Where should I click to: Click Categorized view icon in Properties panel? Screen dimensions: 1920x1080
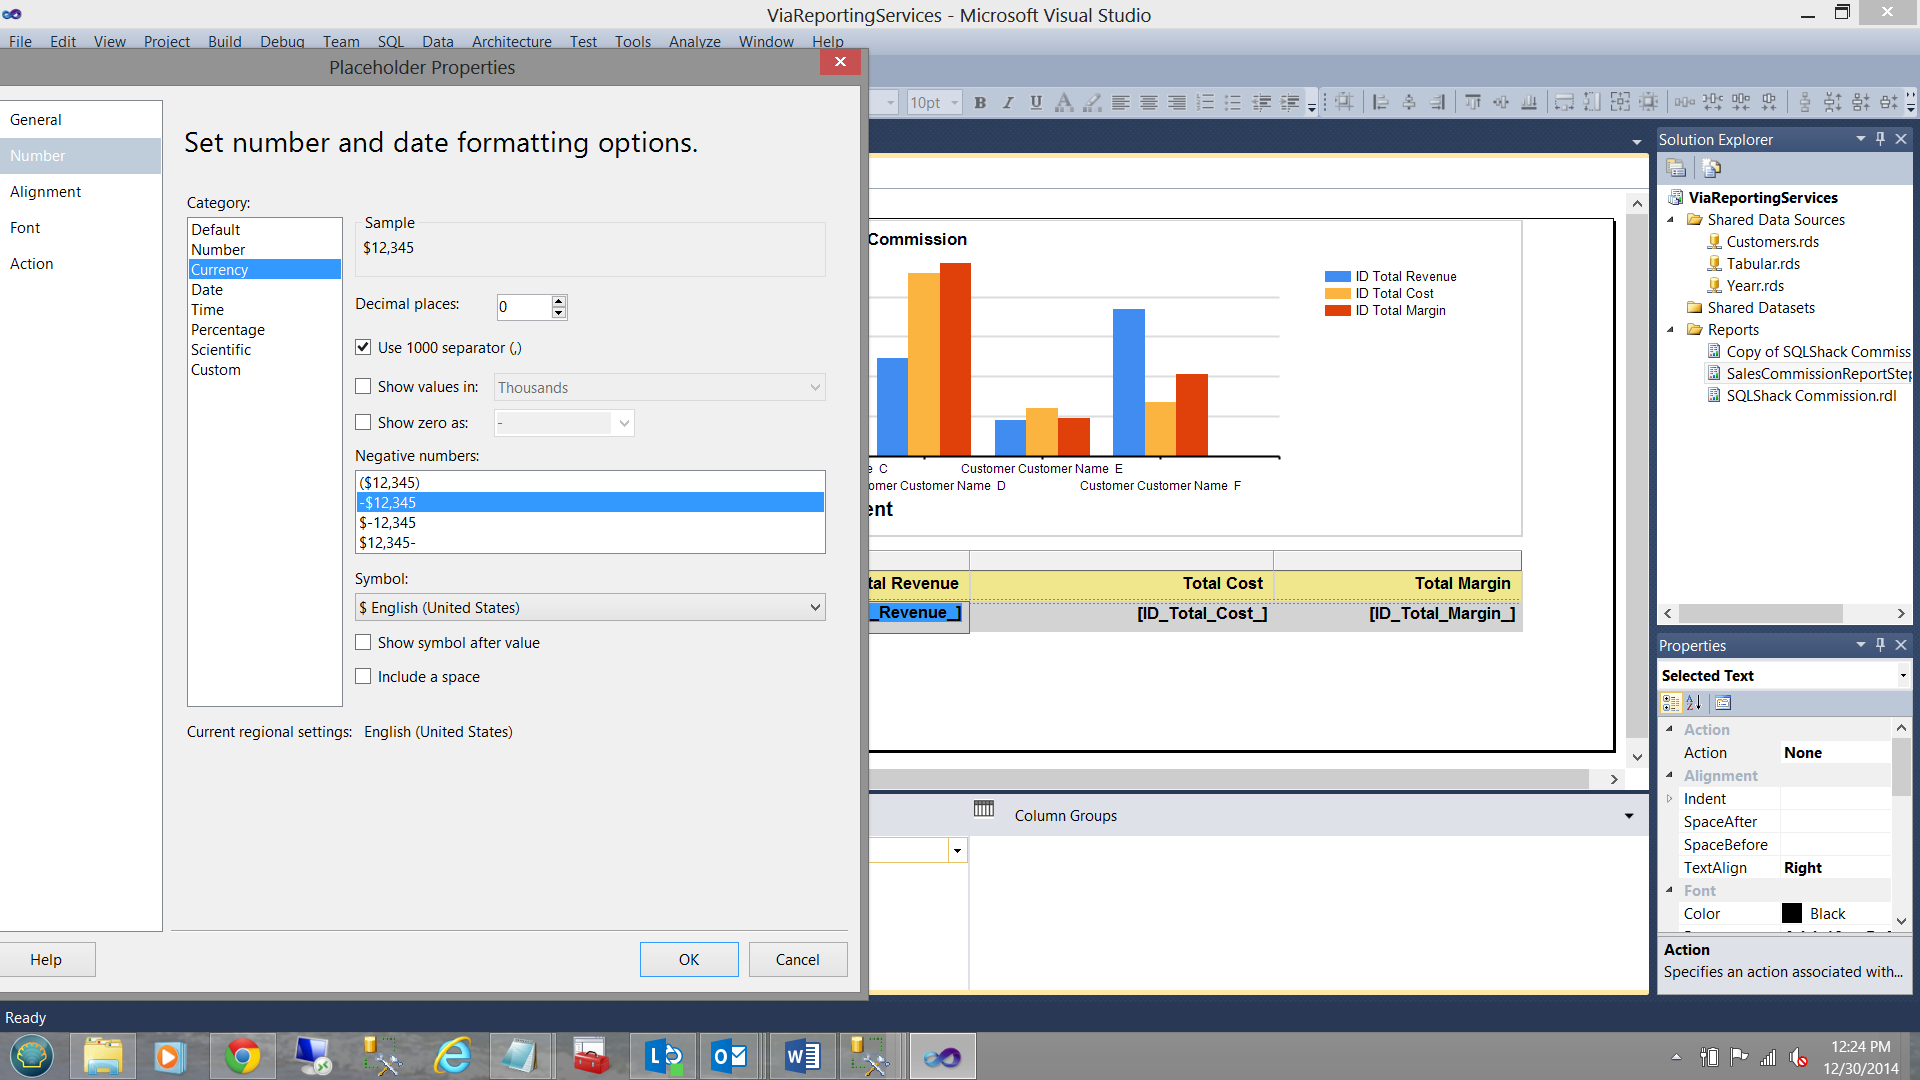pyautogui.click(x=1671, y=703)
